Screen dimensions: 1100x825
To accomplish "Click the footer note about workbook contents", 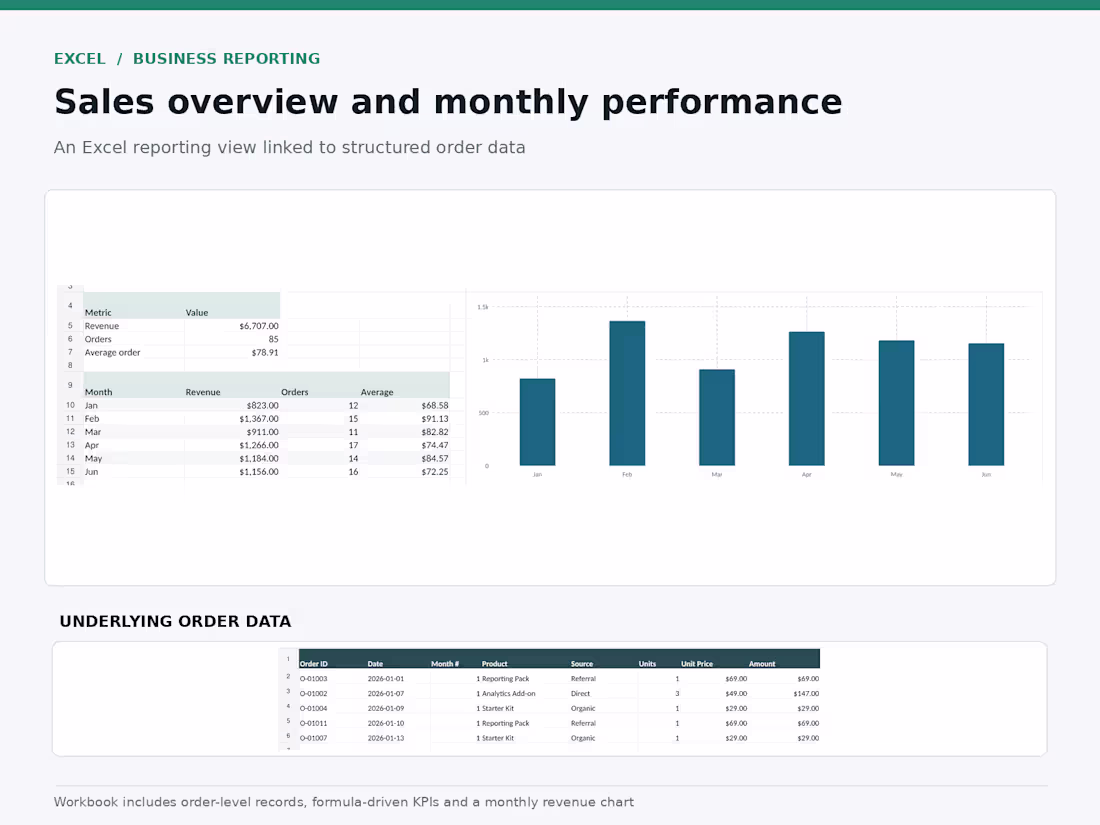I will tap(344, 802).
